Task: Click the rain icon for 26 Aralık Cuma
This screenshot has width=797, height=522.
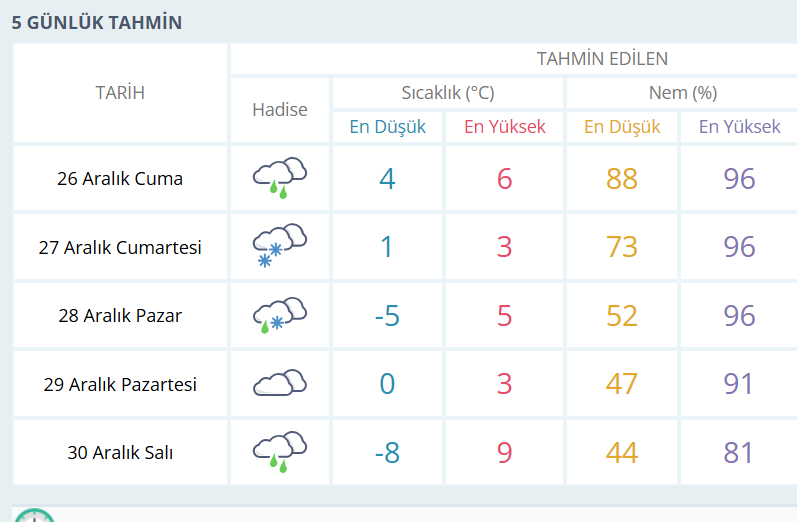Action: [279, 176]
